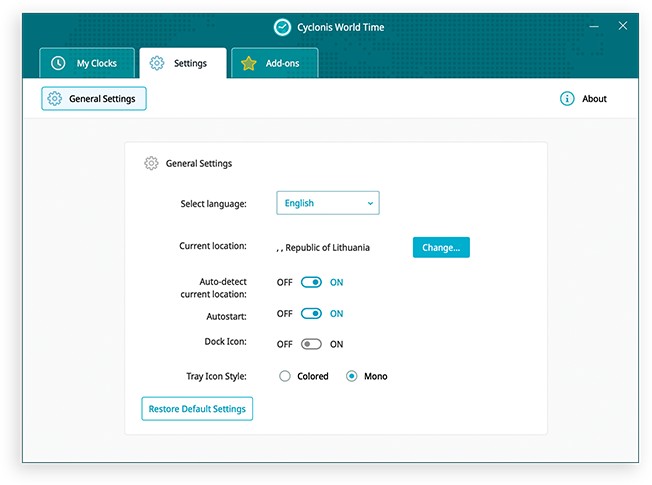This screenshot has width=652, height=485.
Task: Click the clock icon on My Clocks tab
Action: click(x=58, y=63)
